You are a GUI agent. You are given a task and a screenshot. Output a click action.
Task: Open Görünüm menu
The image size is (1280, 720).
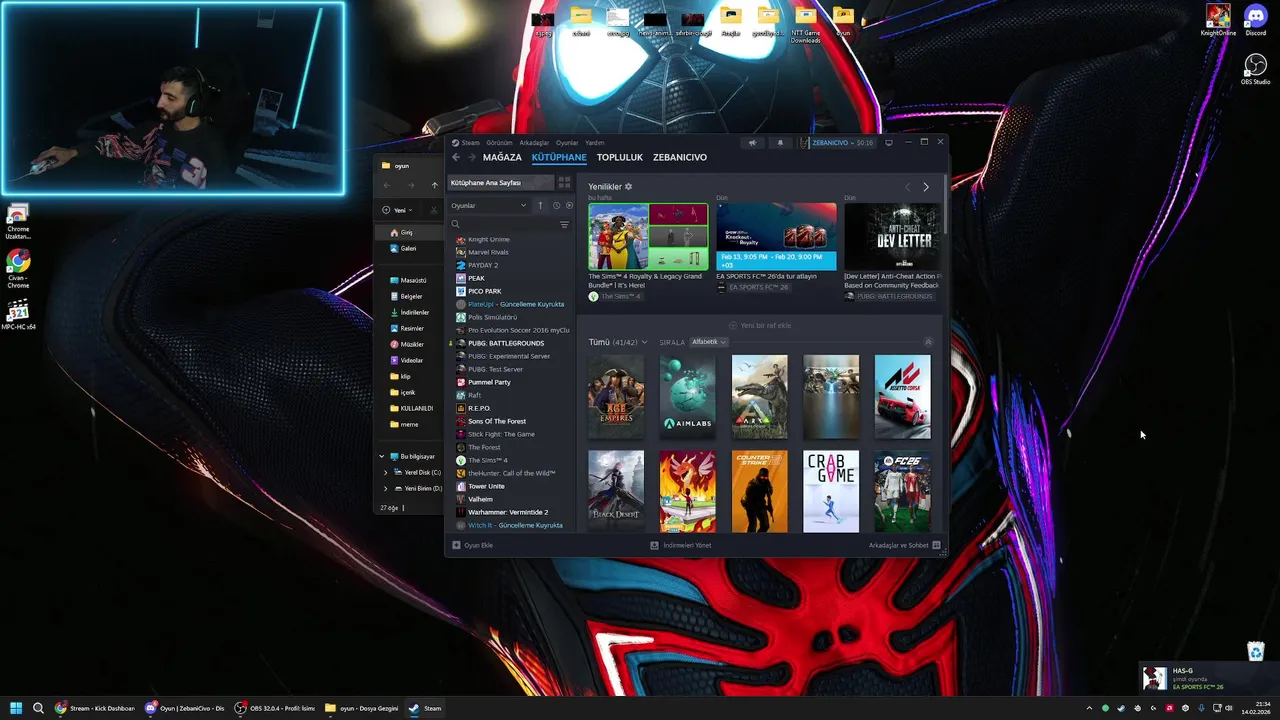[x=499, y=143]
